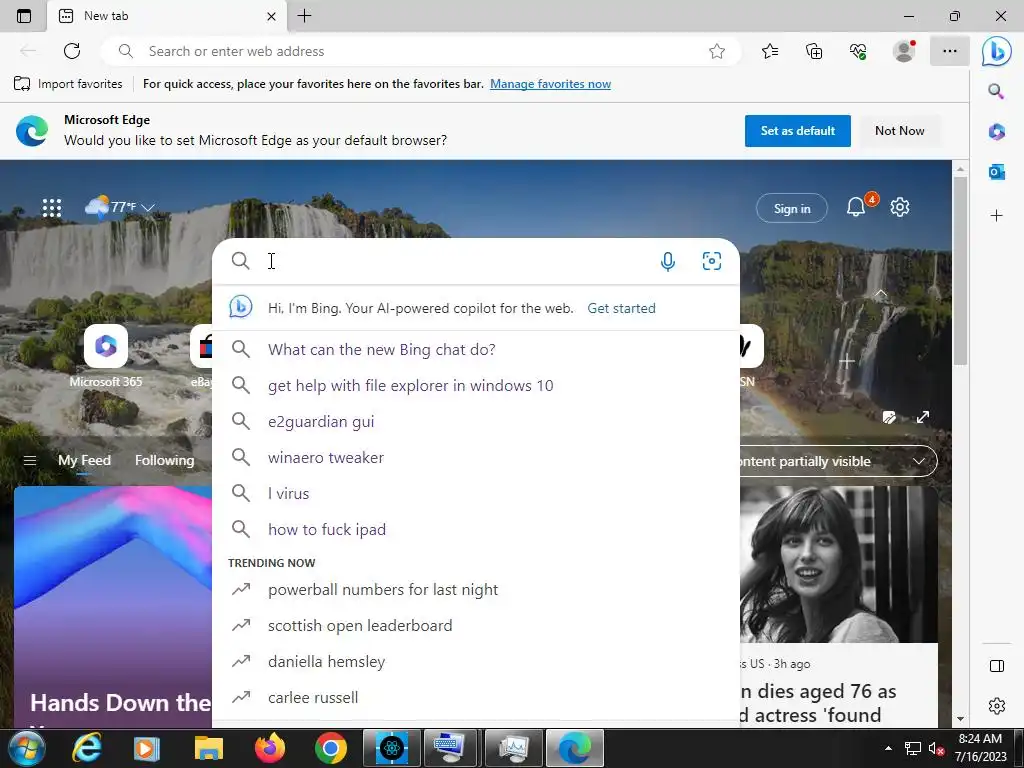Hide the sidebar panel icon
Viewport: 1024px width, 768px height.
point(997,666)
